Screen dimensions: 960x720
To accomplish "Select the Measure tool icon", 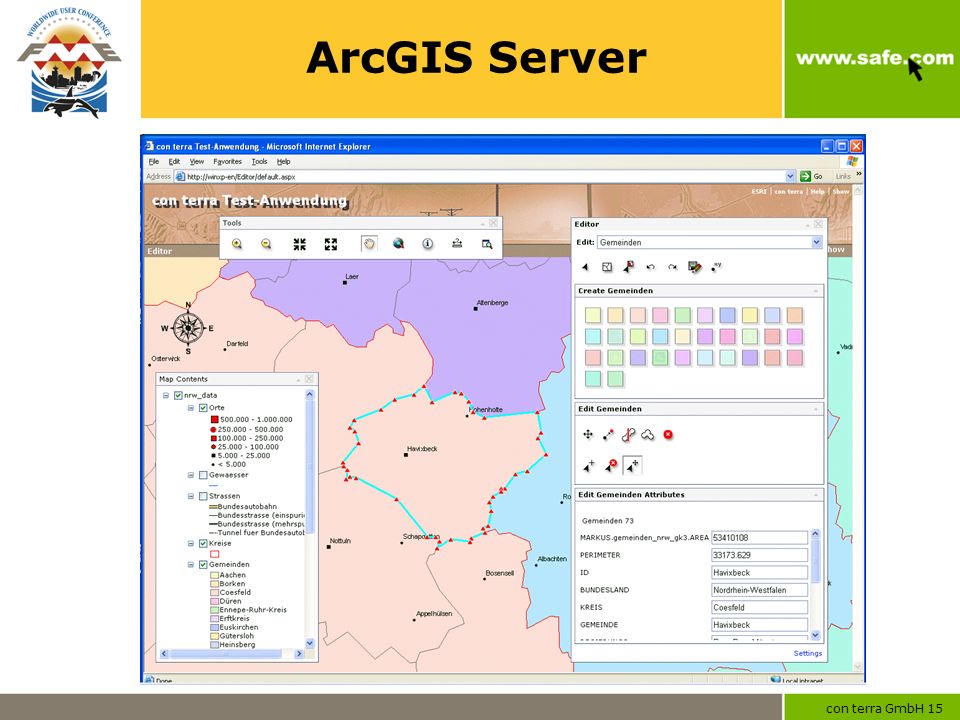I will 457,244.
